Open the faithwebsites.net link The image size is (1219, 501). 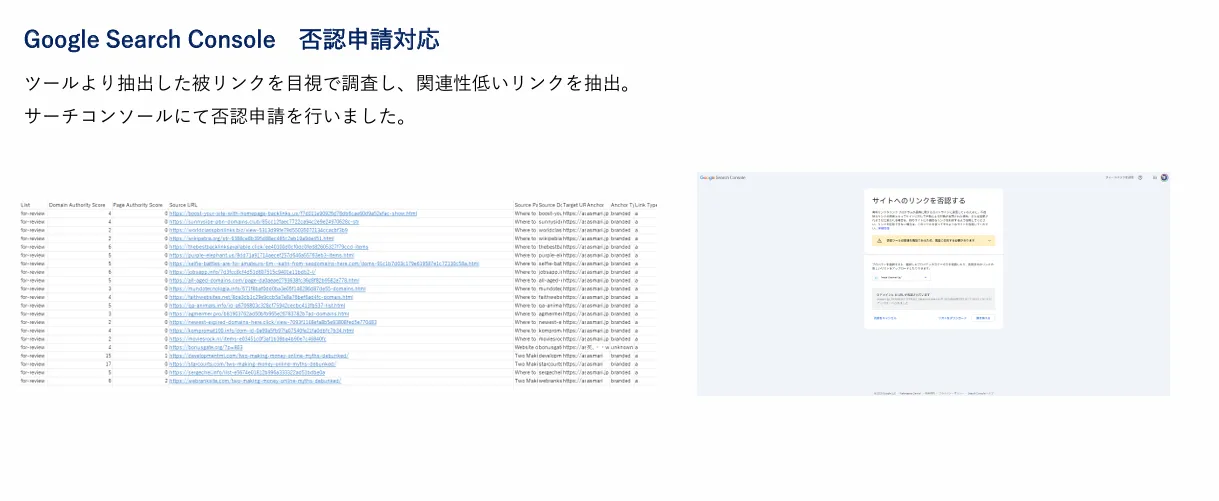click(x=260, y=297)
